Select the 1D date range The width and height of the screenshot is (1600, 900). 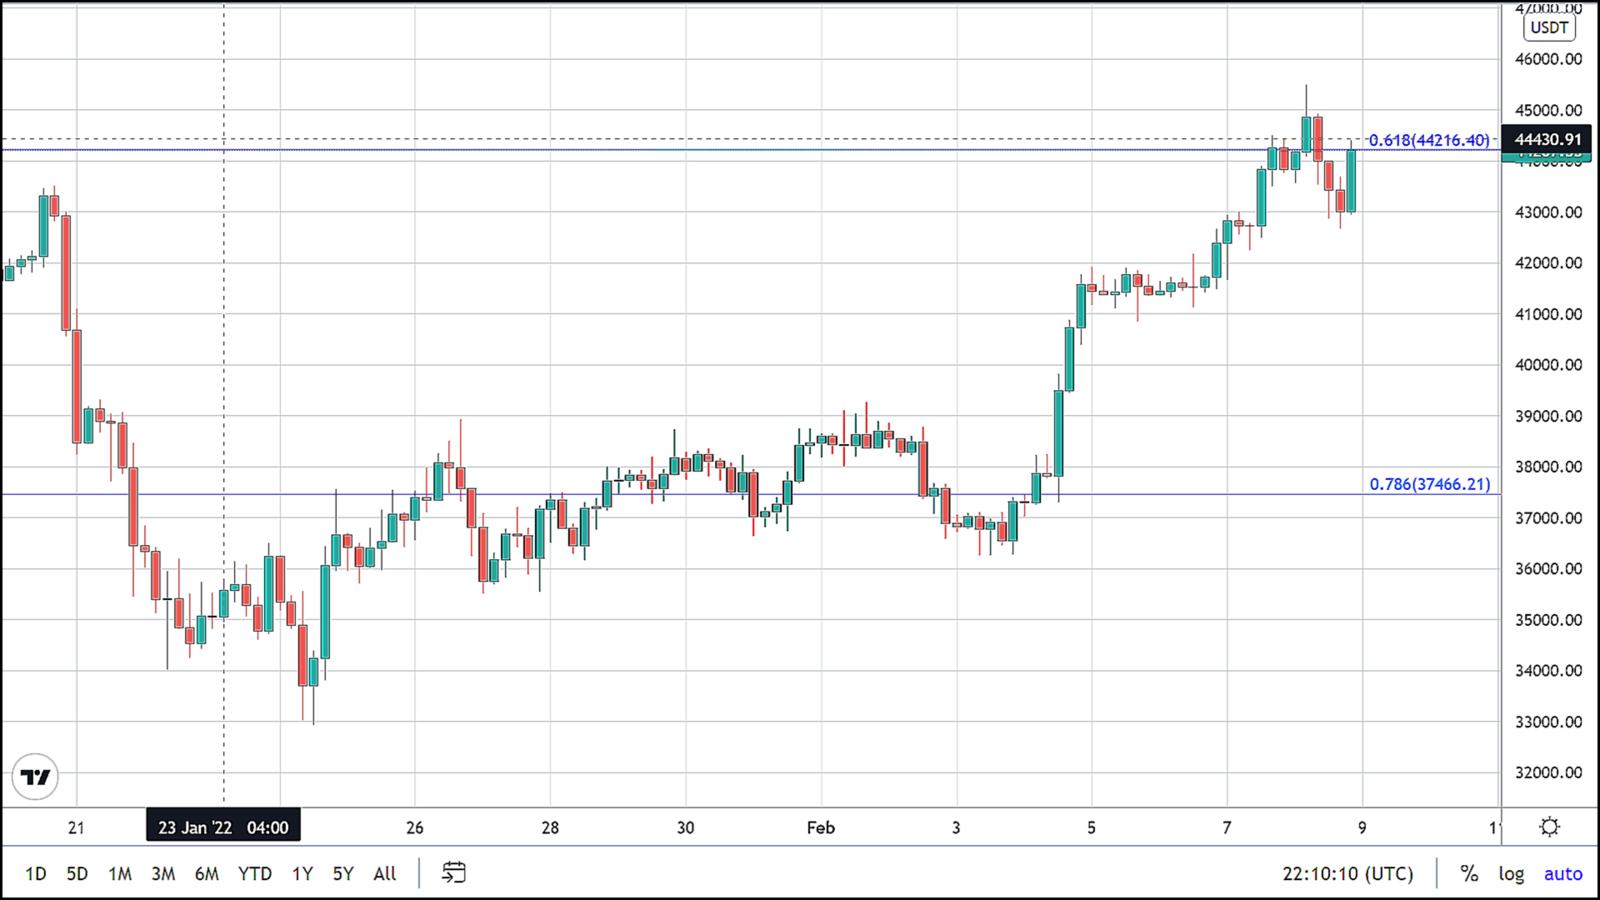coord(36,874)
